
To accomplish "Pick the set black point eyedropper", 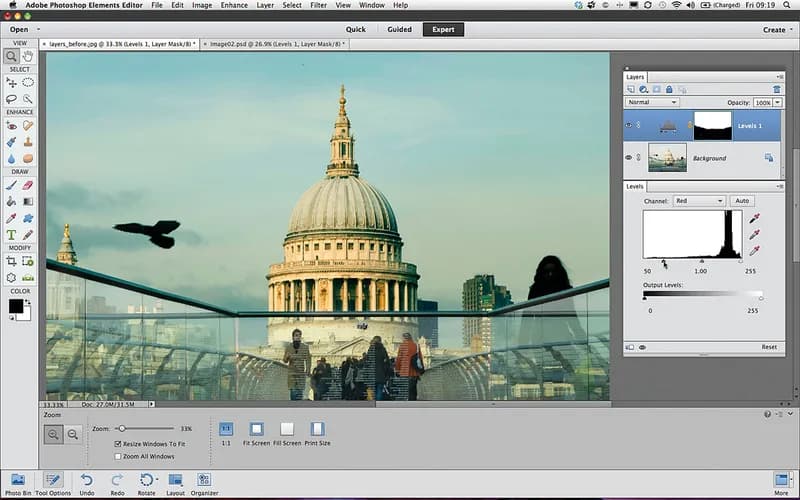I will [754, 218].
